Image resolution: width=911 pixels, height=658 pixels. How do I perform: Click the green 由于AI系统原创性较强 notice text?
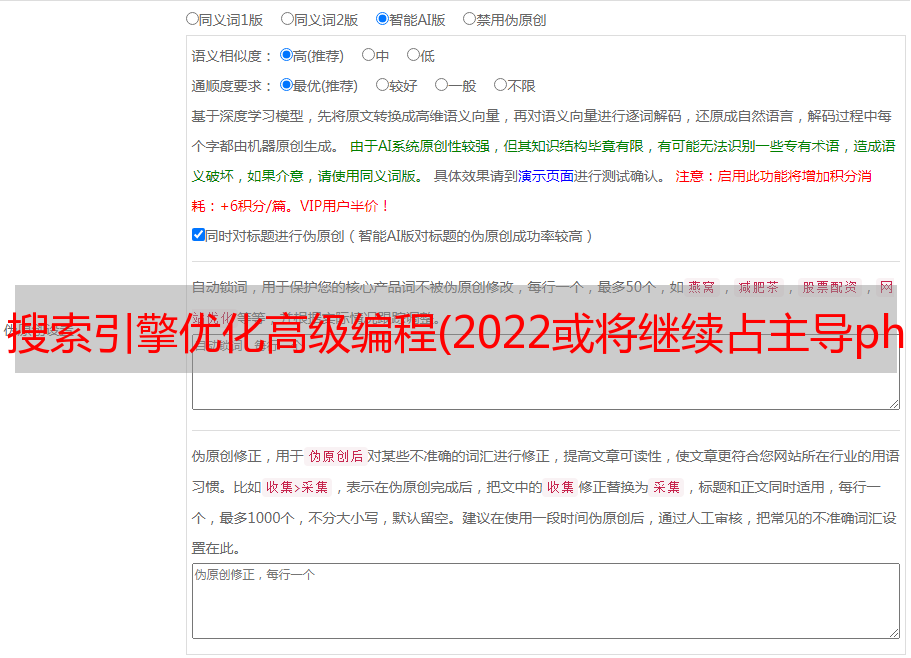(x=543, y=161)
